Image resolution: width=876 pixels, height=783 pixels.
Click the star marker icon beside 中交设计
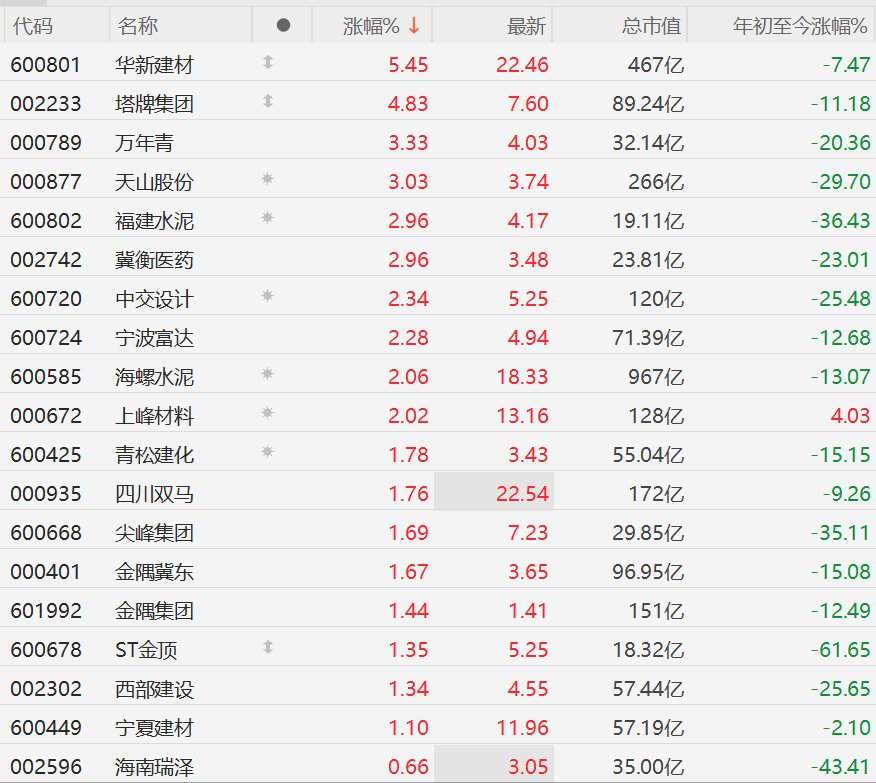[x=268, y=295]
